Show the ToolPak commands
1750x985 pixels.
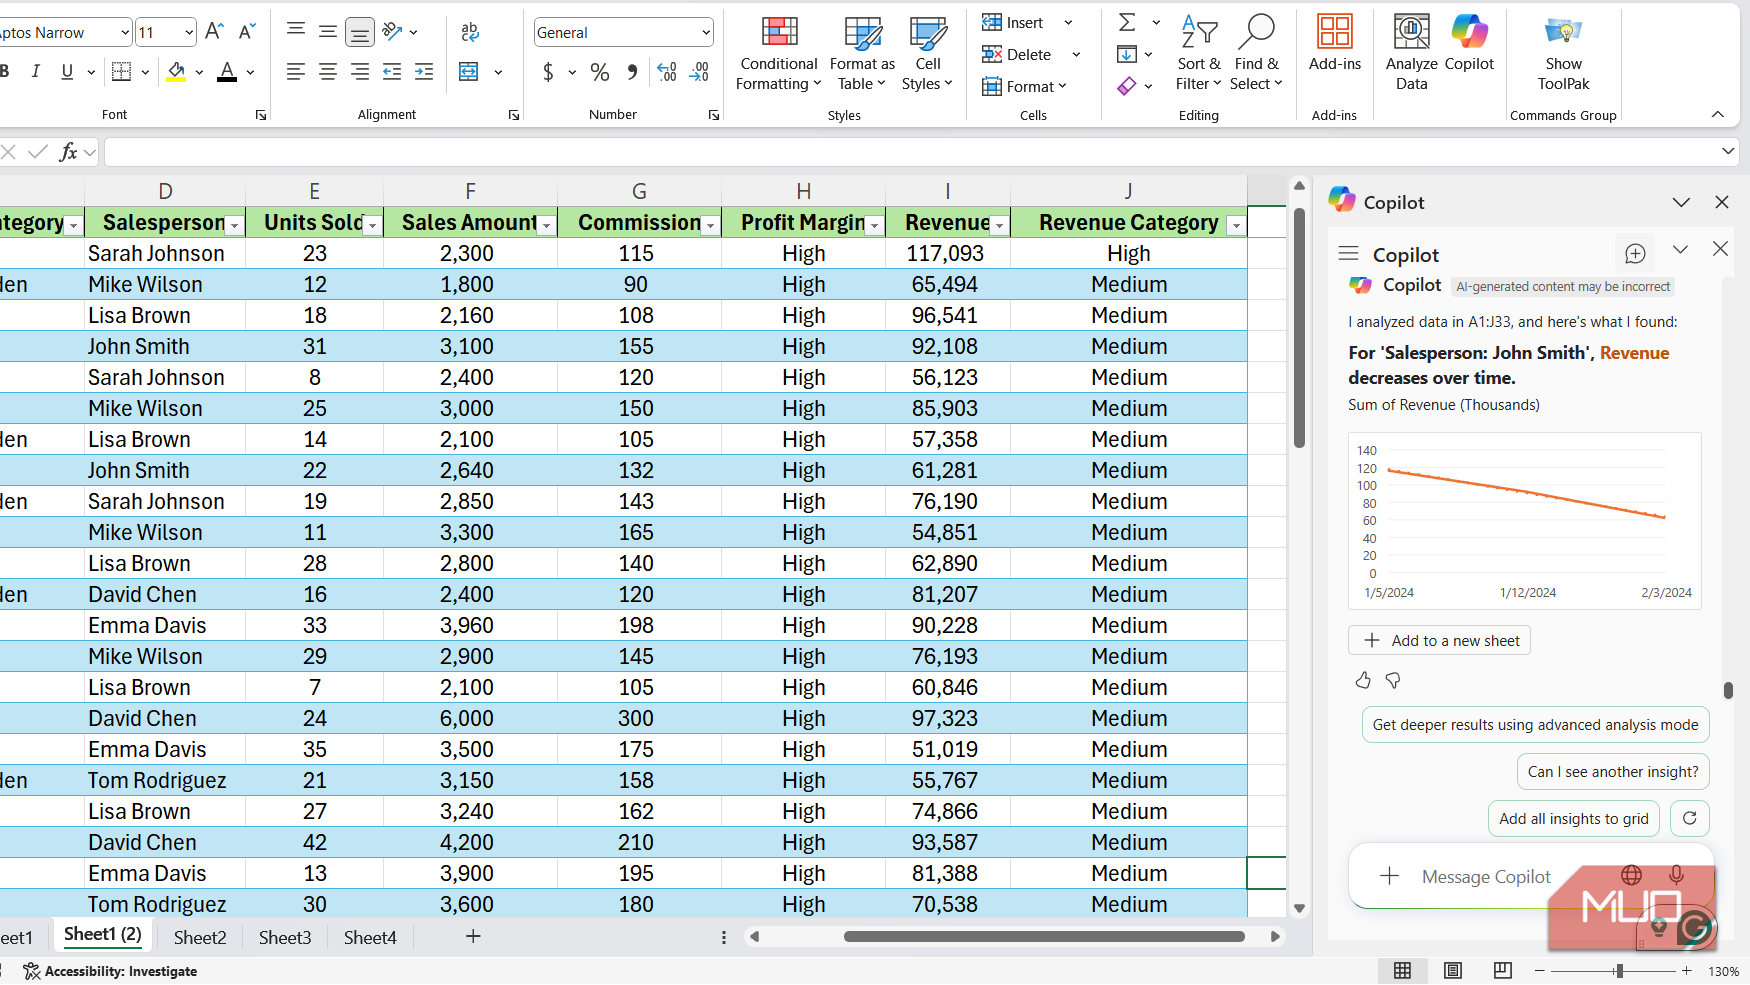coord(1563,54)
